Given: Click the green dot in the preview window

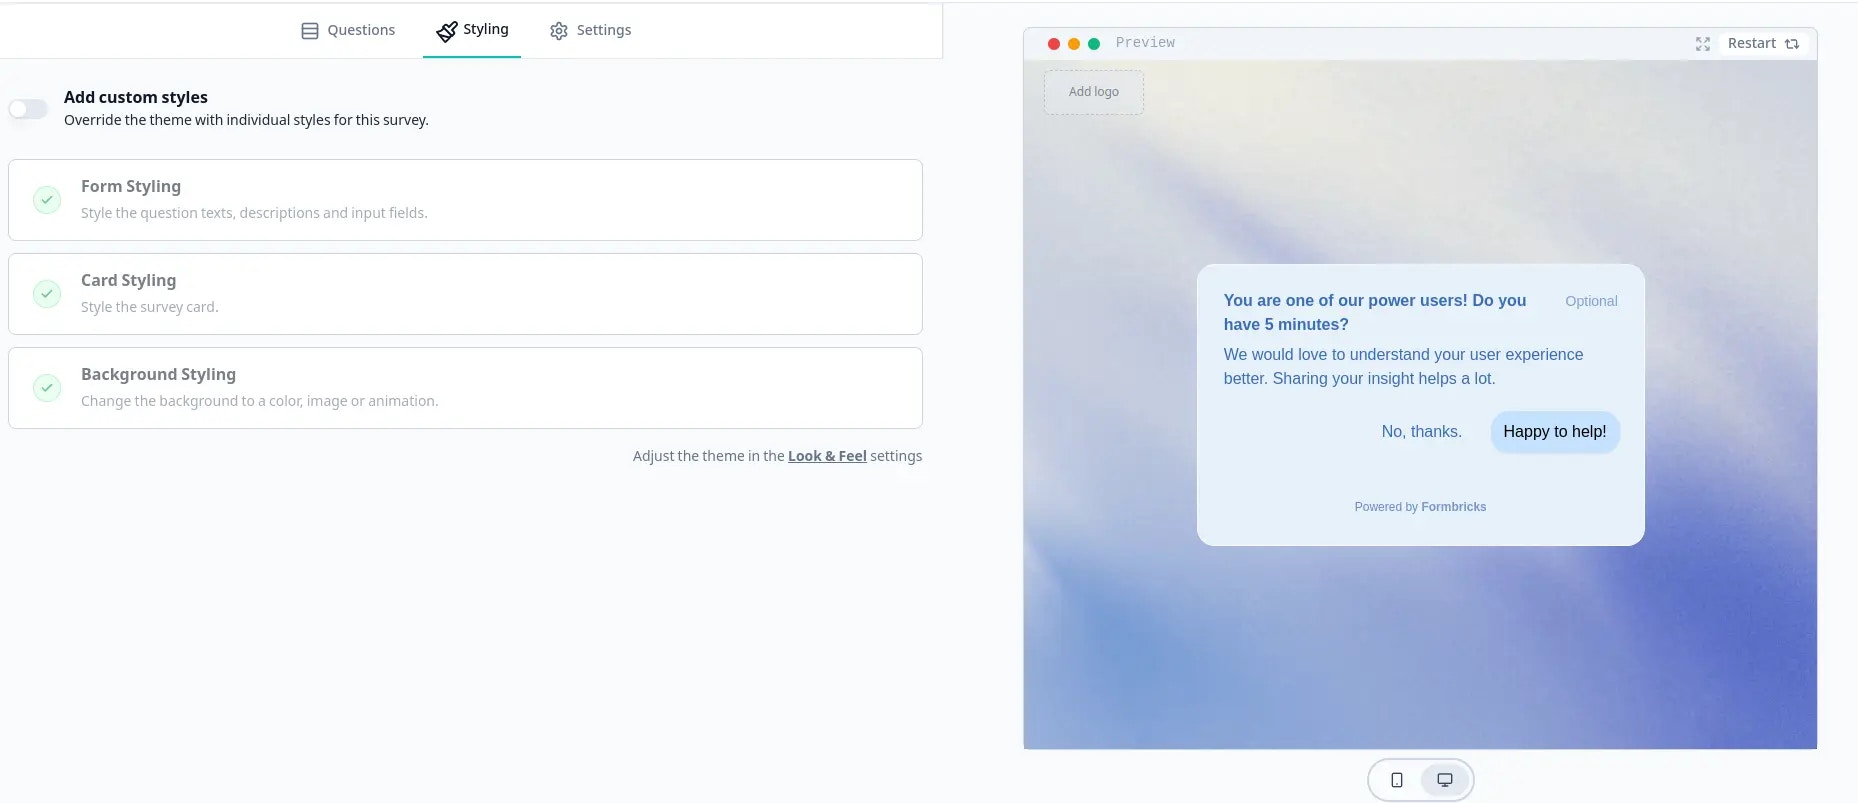Looking at the screenshot, I should [x=1094, y=44].
